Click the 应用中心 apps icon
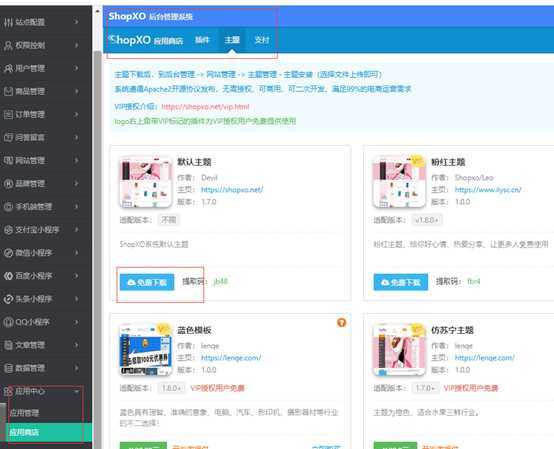554x449 pixels. [x=8, y=391]
